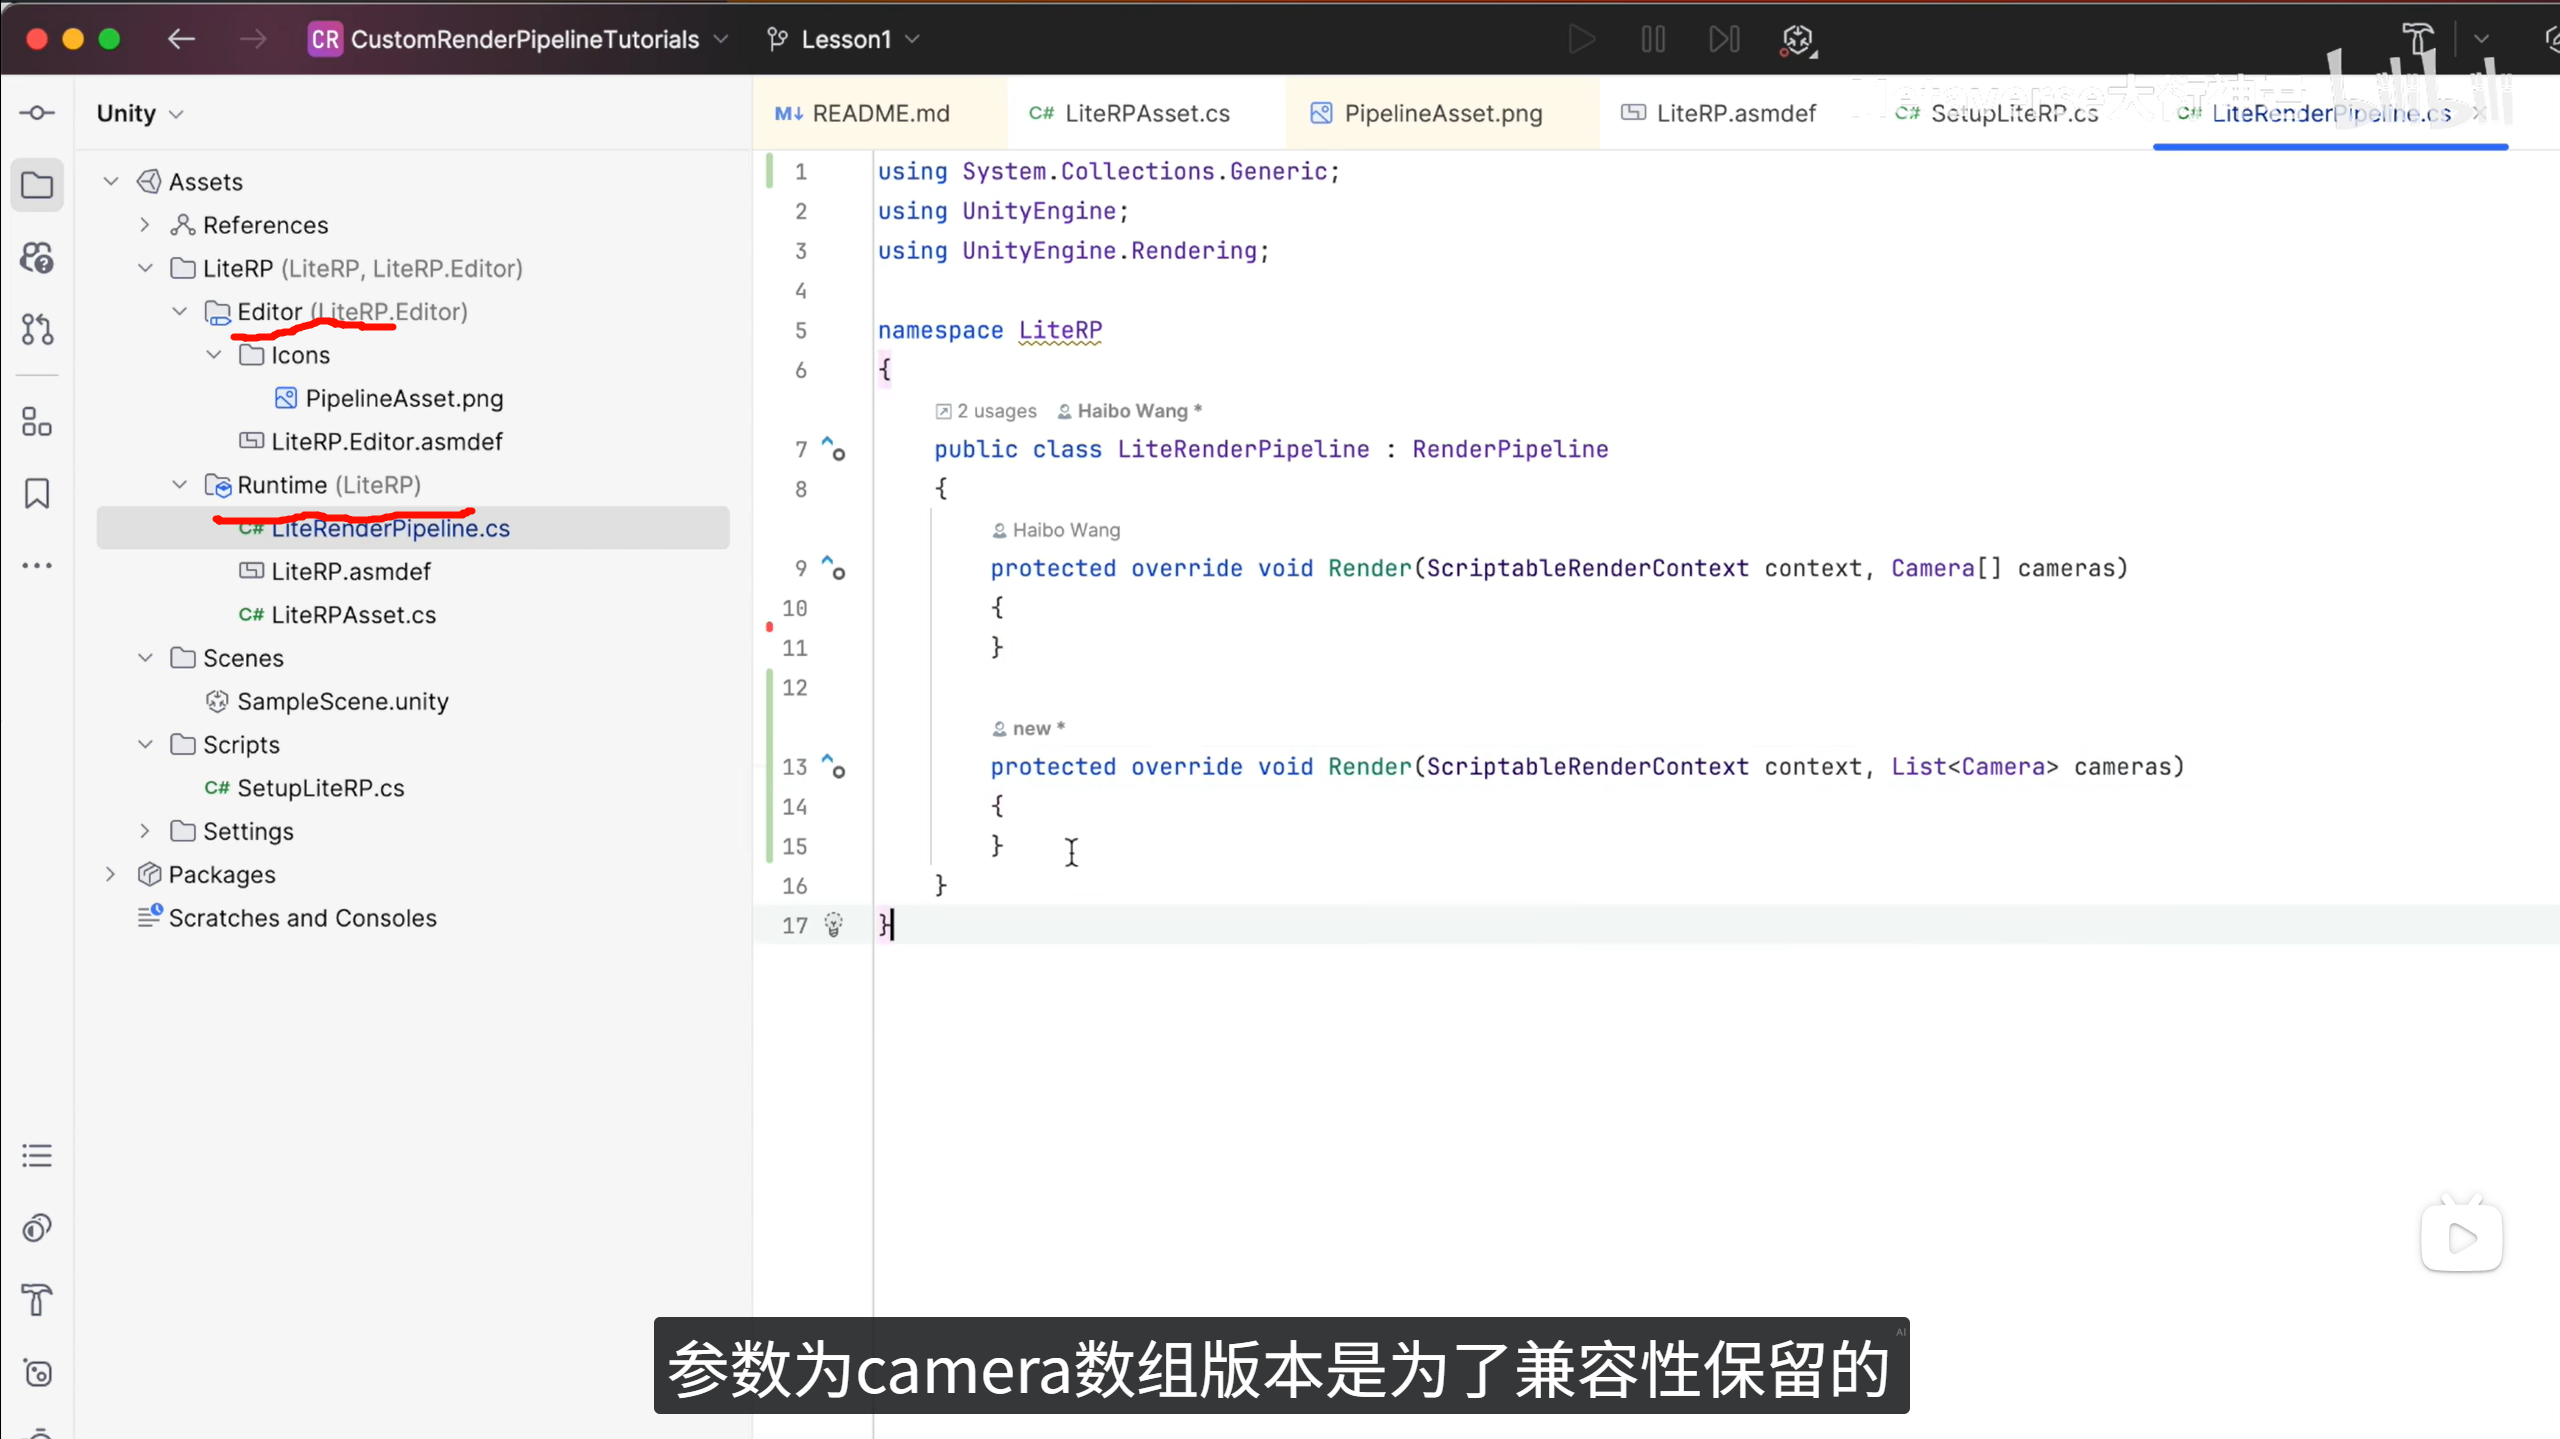Open the Bookmarks tool window
This screenshot has width=2560, height=1439.
click(37, 493)
